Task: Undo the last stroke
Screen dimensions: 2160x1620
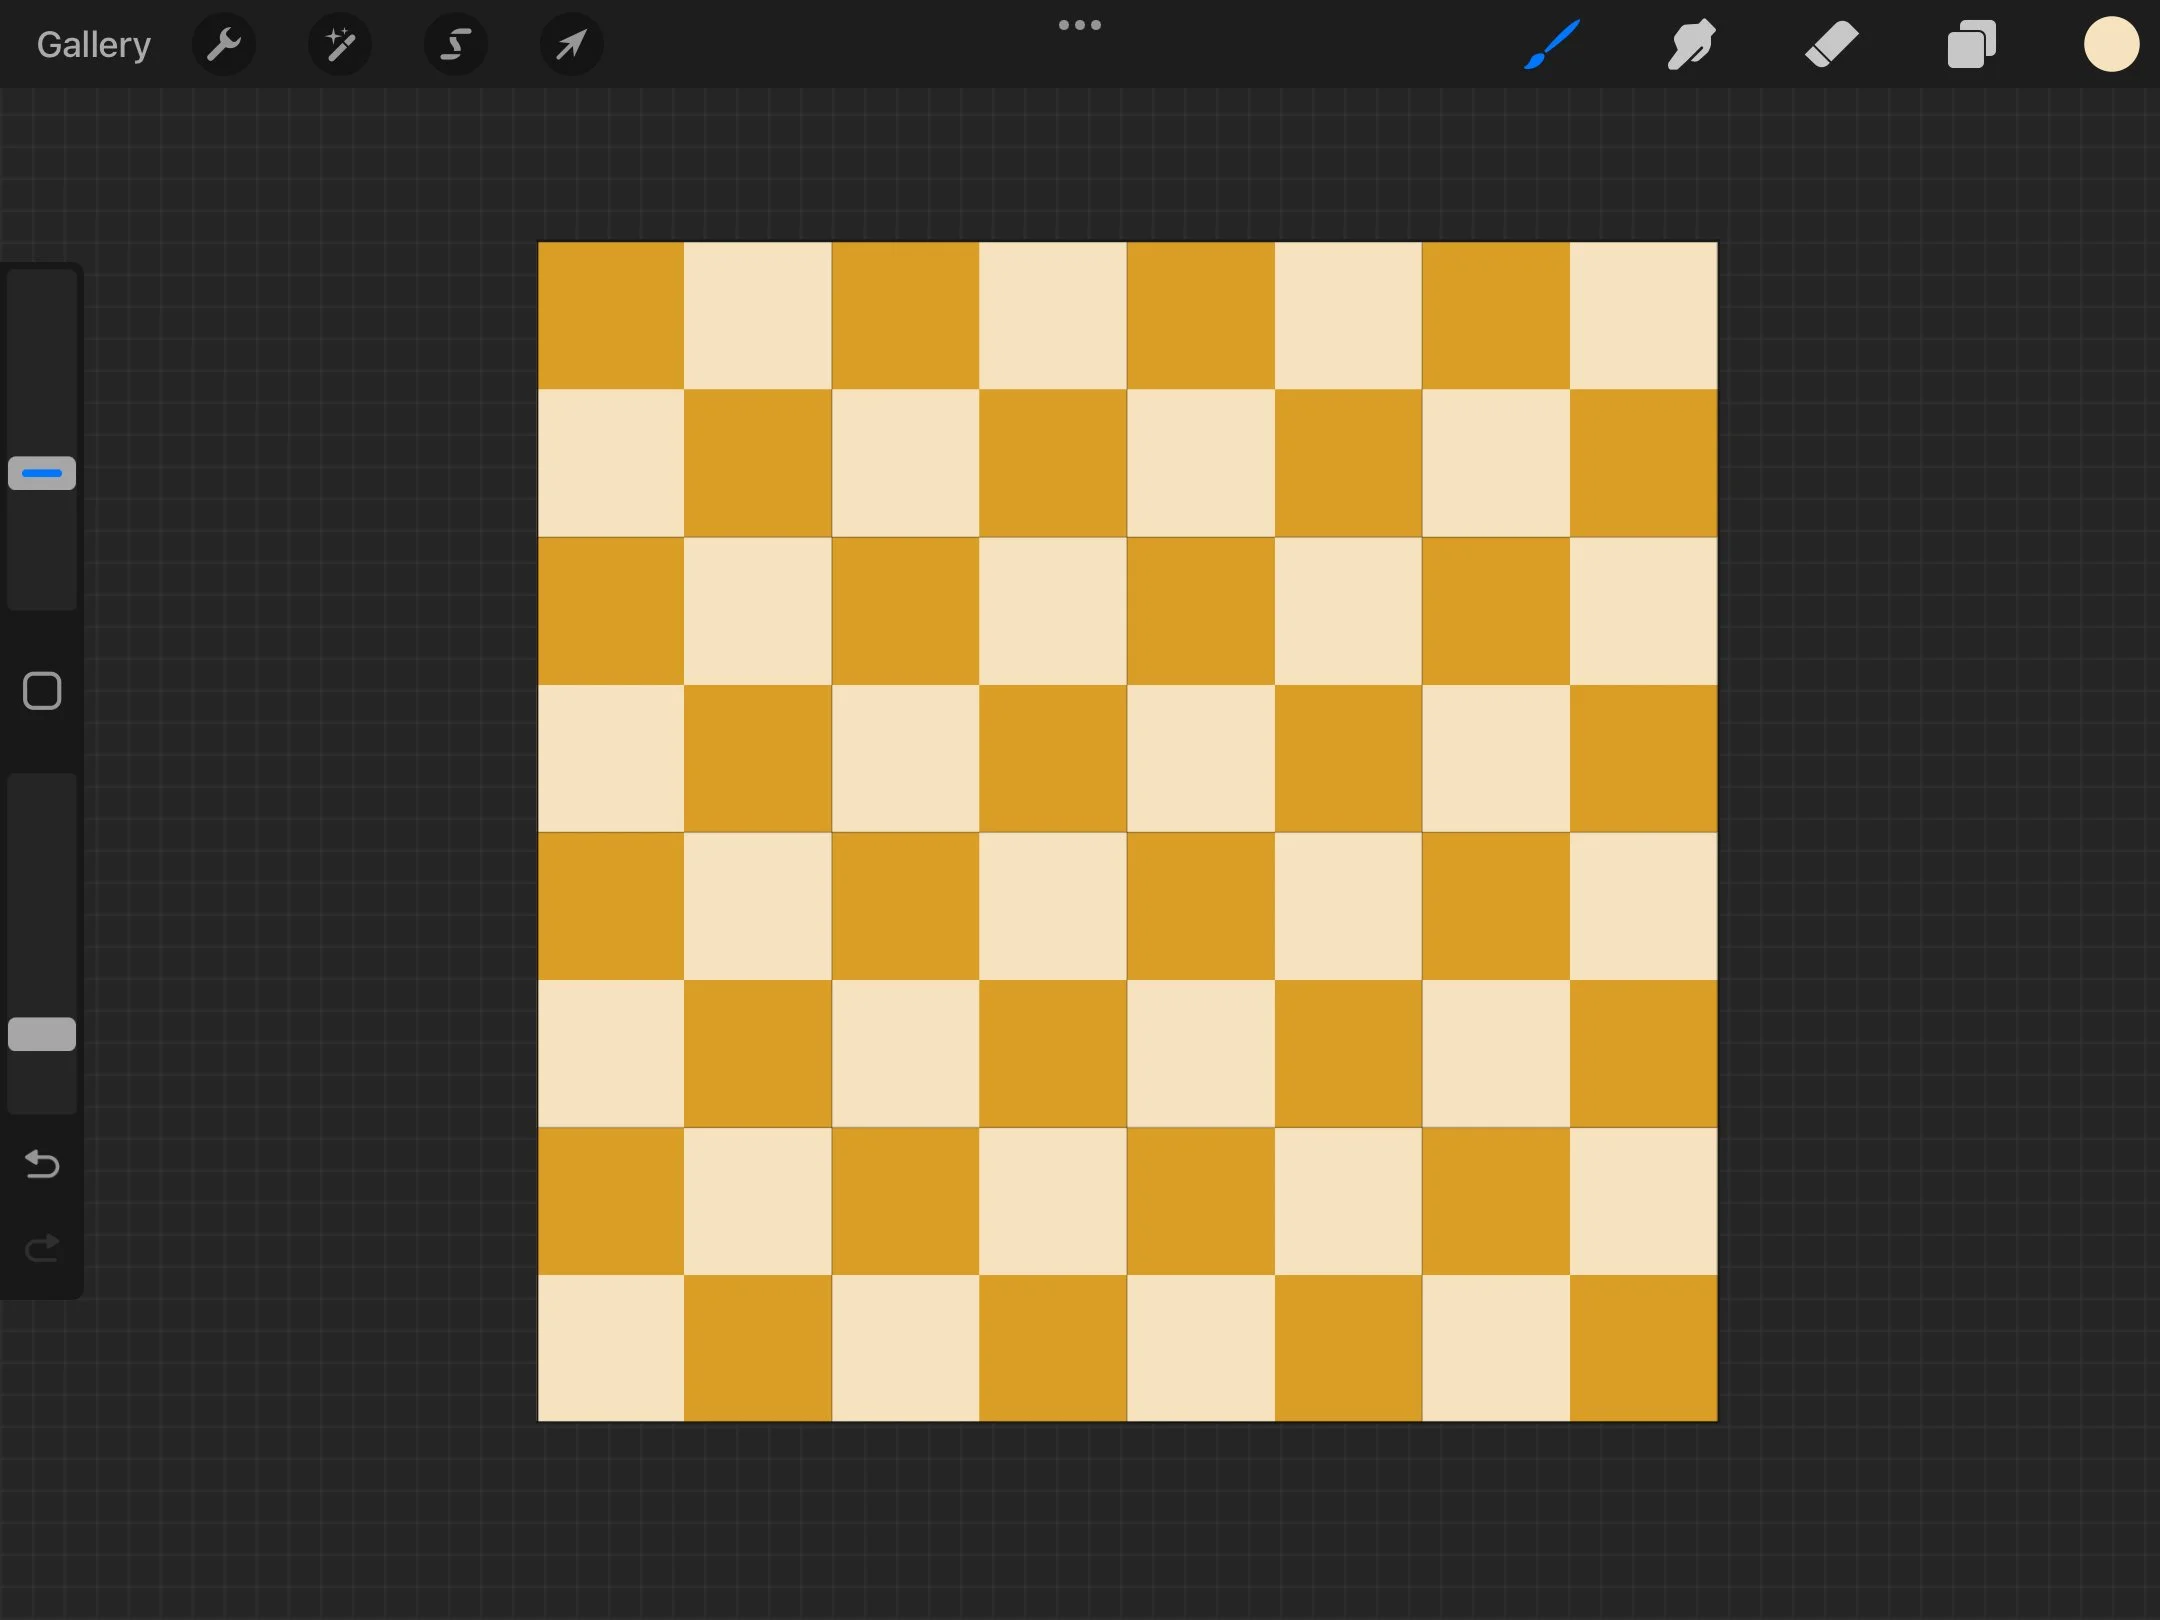Action: 41,1164
